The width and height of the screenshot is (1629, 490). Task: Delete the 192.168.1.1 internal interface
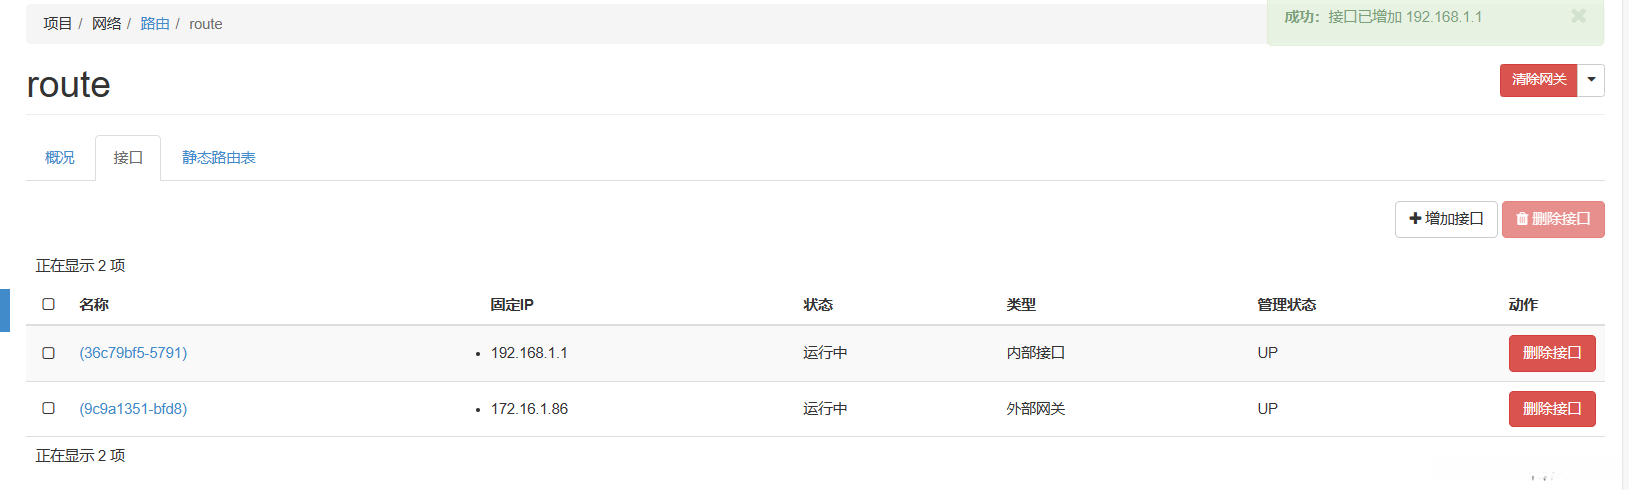1551,353
